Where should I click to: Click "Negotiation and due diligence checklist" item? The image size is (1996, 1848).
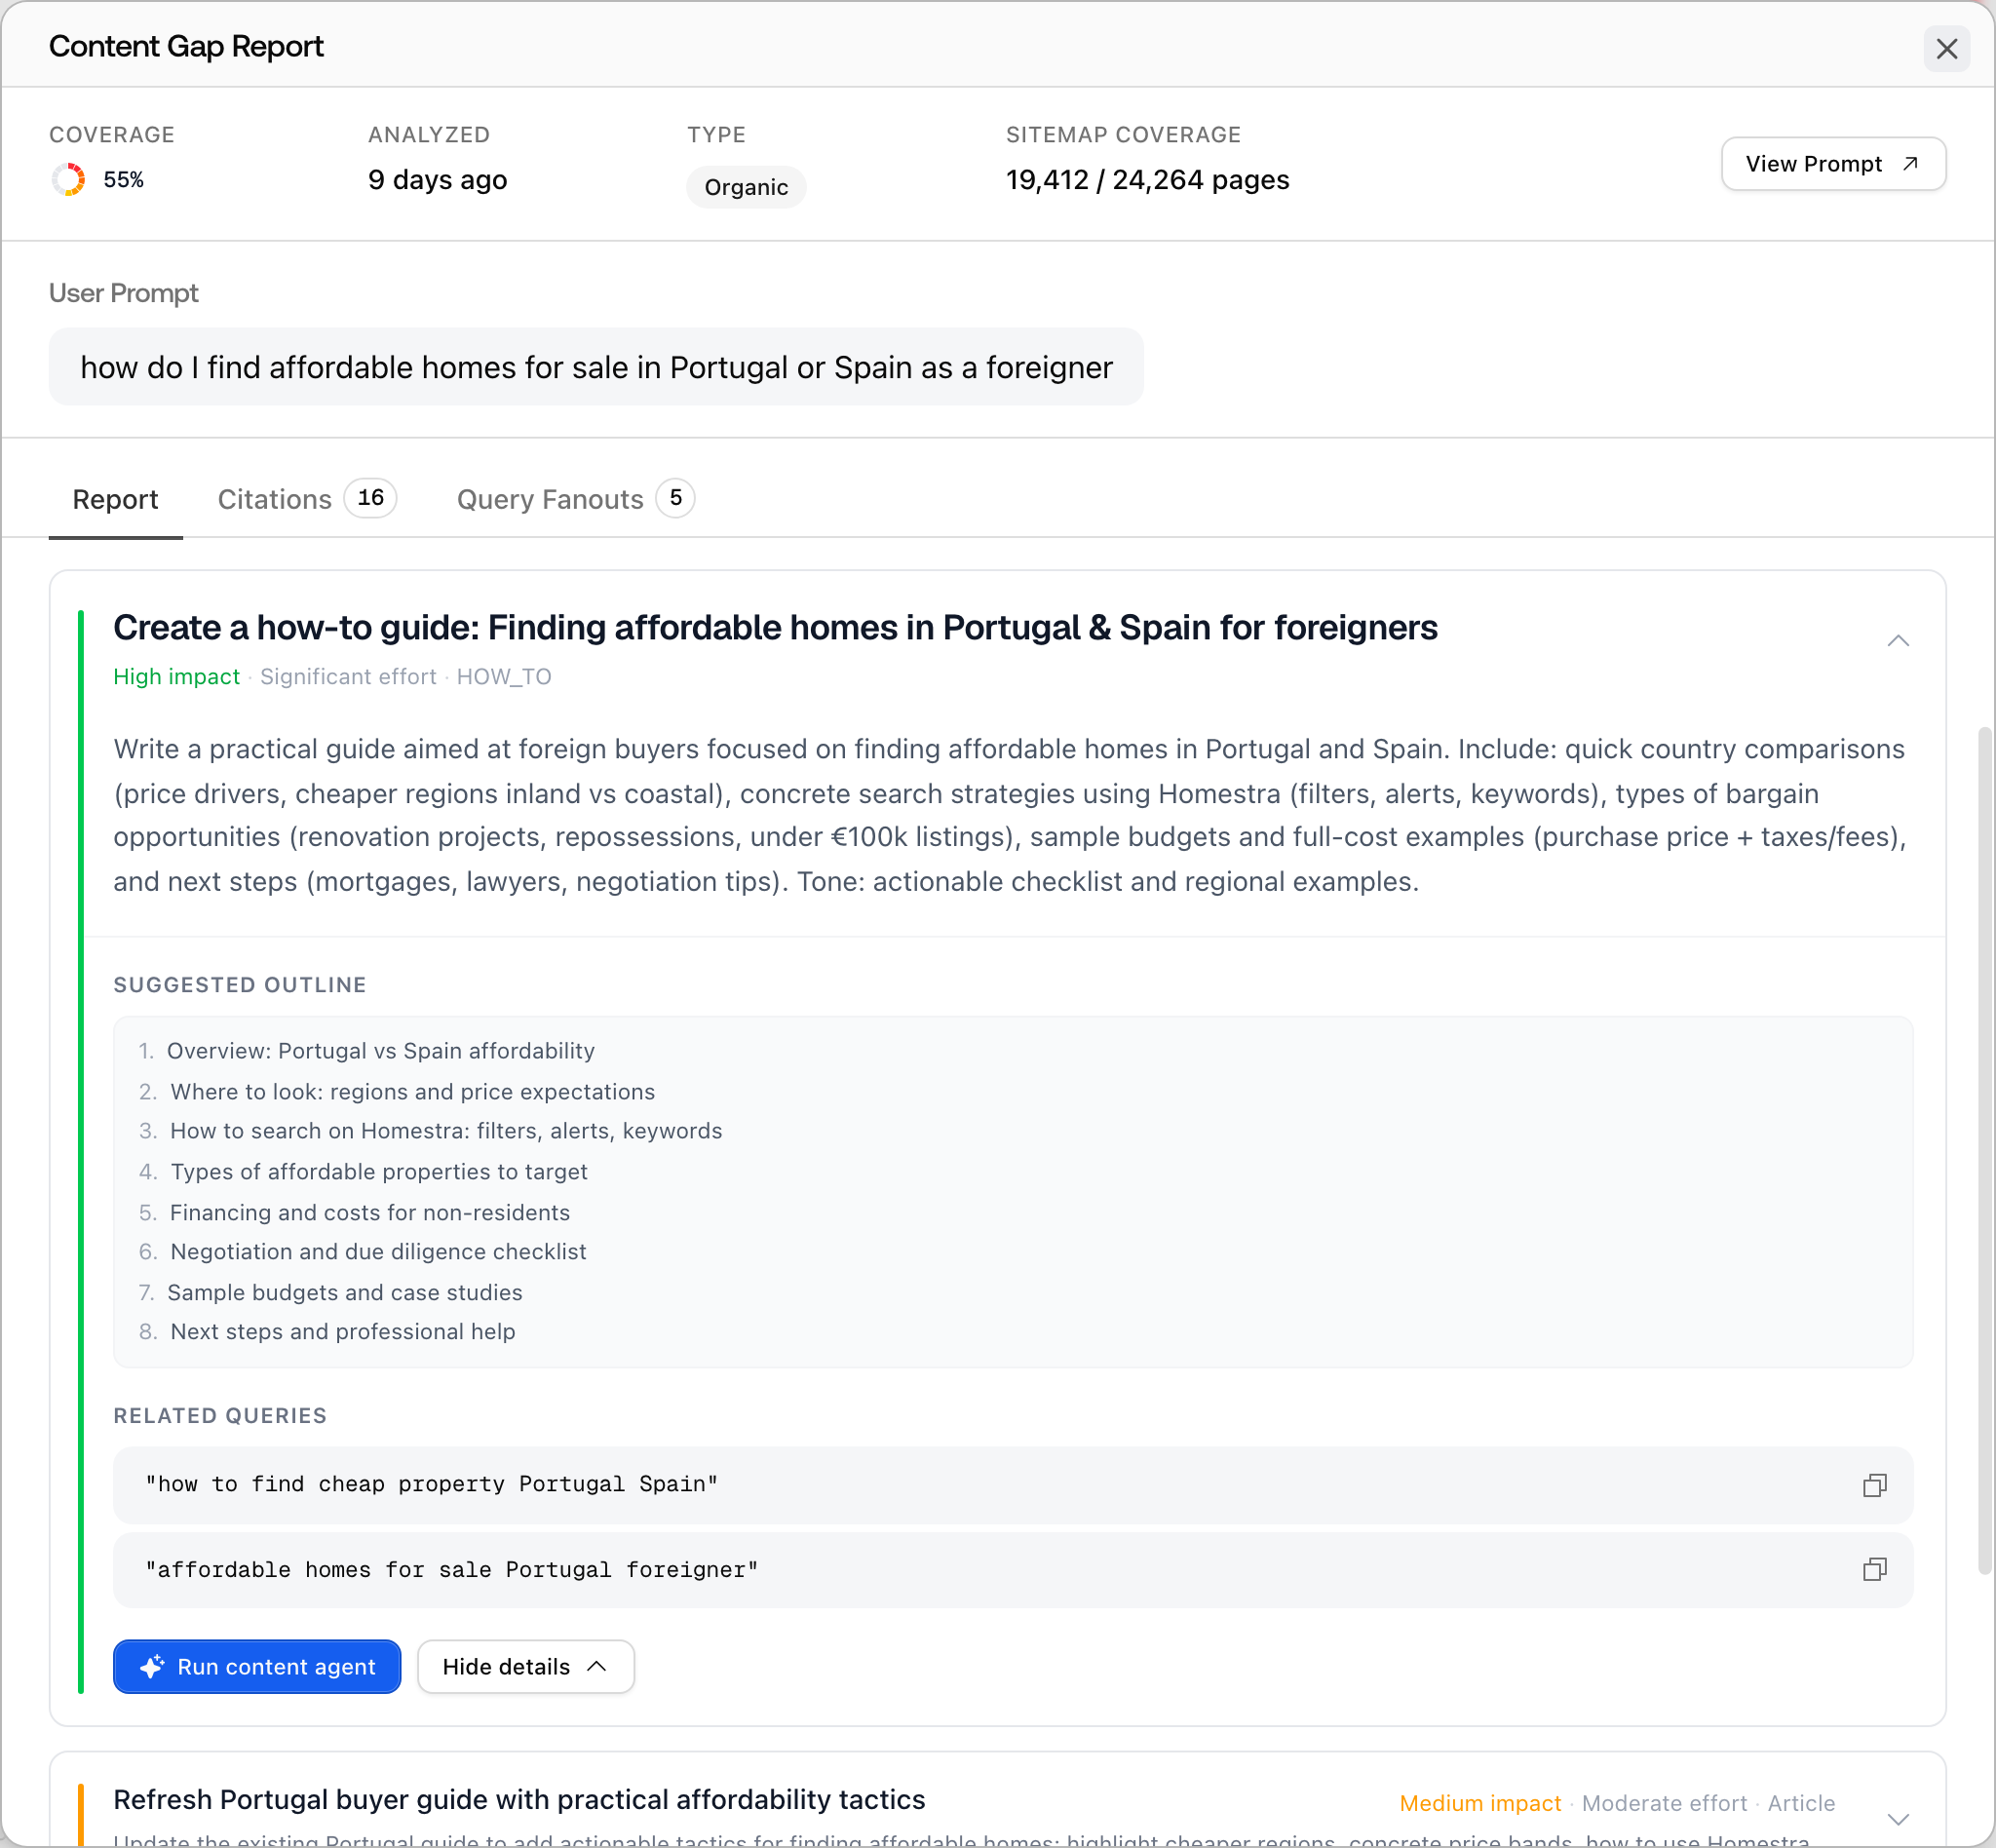tap(377, 1251)
